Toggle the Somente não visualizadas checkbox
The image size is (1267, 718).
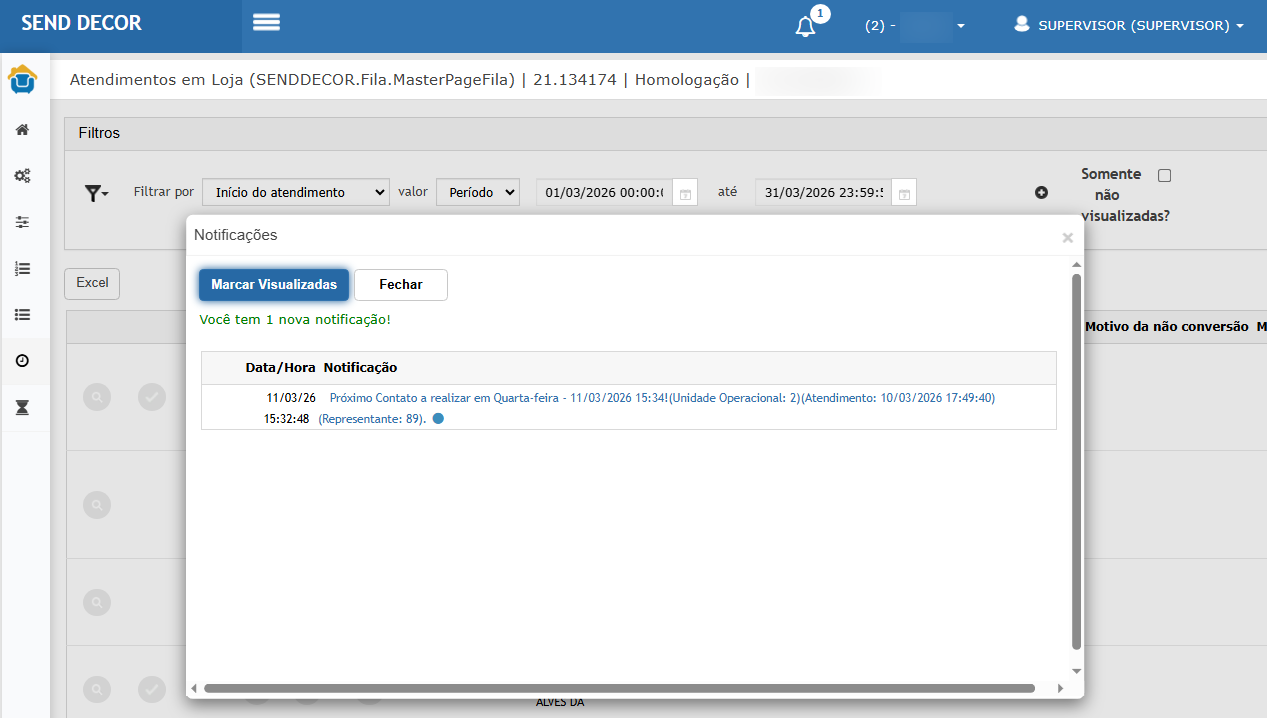[x=1164, y=176]
